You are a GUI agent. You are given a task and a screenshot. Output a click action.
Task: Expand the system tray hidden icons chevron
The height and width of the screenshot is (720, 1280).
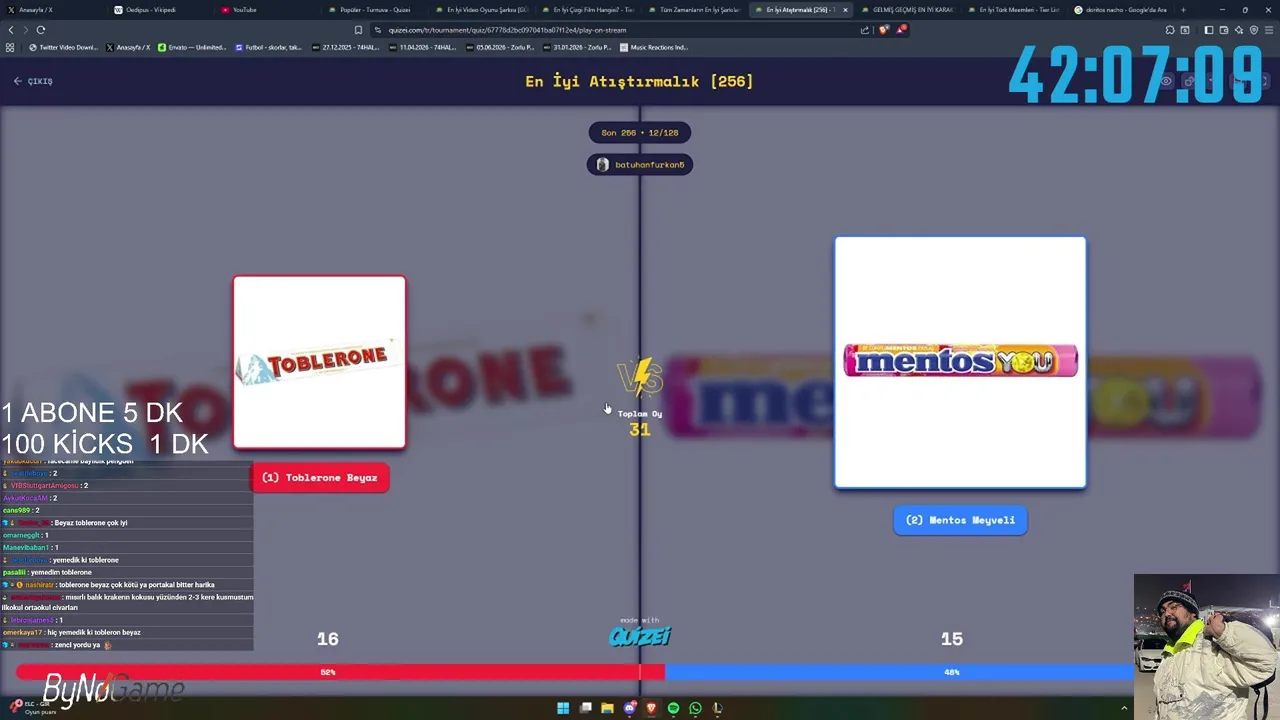tap(1124, 708)
